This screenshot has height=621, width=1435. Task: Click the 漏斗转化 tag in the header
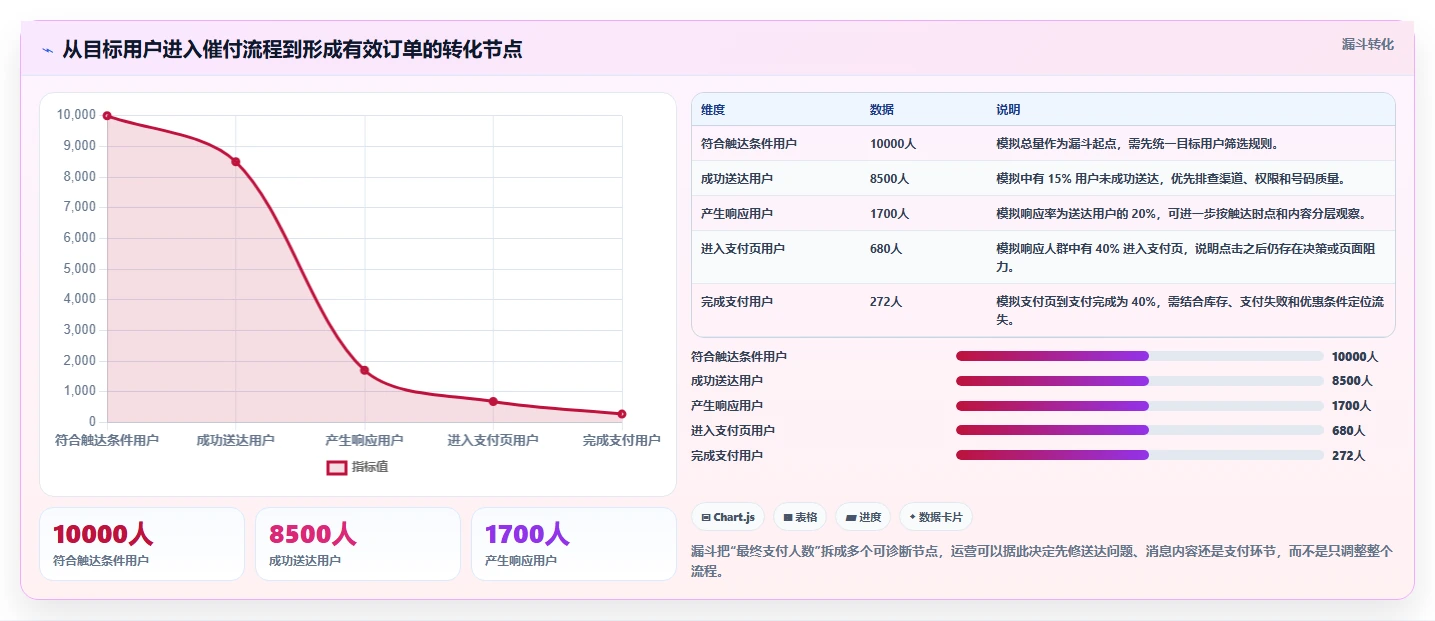[1367, 44]
